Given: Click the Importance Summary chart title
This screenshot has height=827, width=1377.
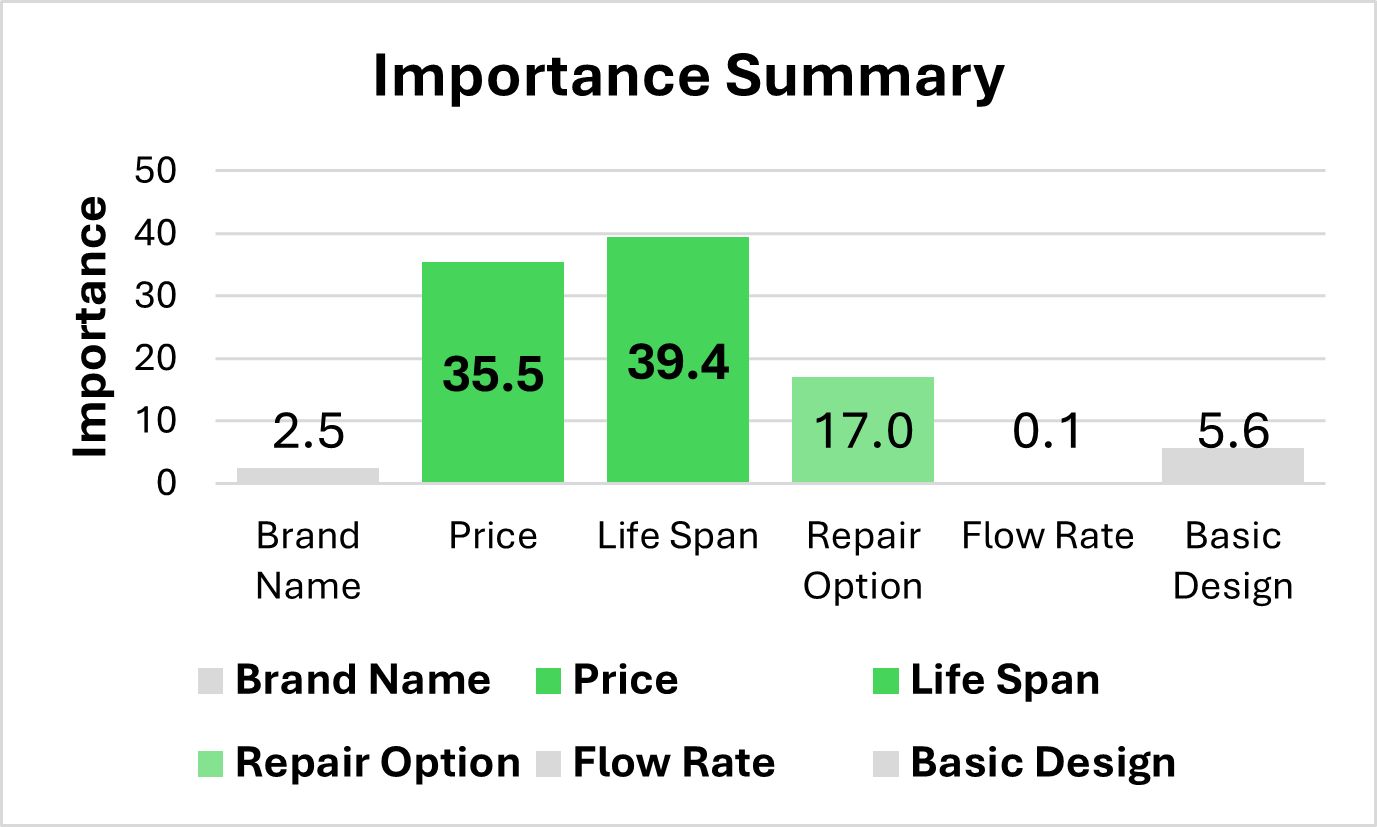Looking at the screenshot, I should 688,77.
